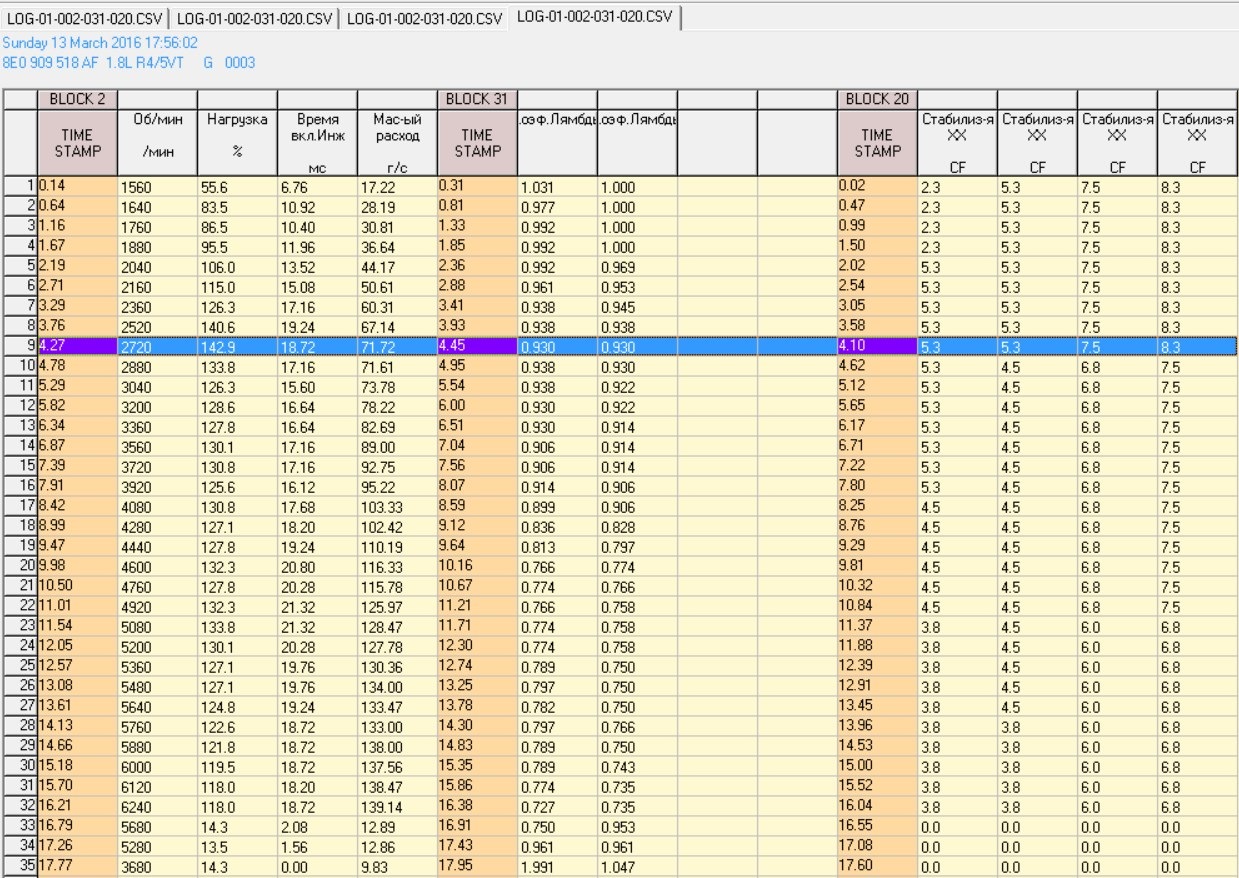Select the highlighted BLOCK 20 time stamp 4.10
The image size is (1239, 878).
point(877,347)
